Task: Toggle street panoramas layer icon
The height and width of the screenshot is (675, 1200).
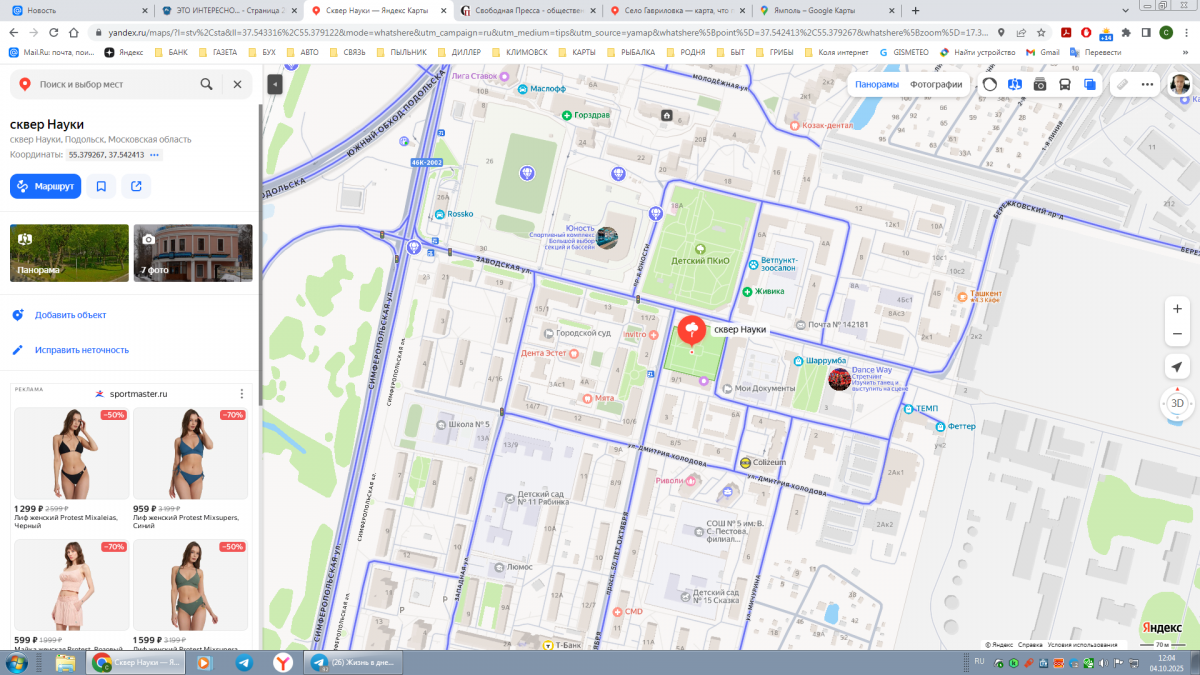Action: coord(1015,85)
